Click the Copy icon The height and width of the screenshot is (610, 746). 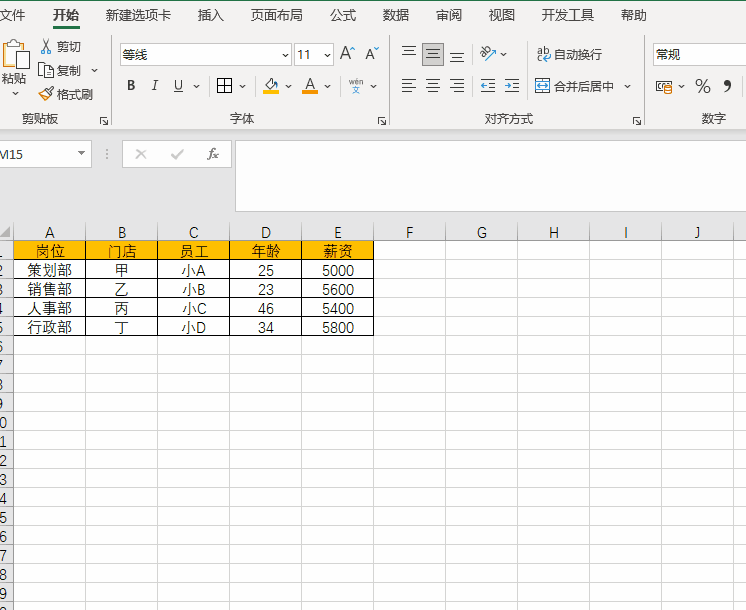46,70
